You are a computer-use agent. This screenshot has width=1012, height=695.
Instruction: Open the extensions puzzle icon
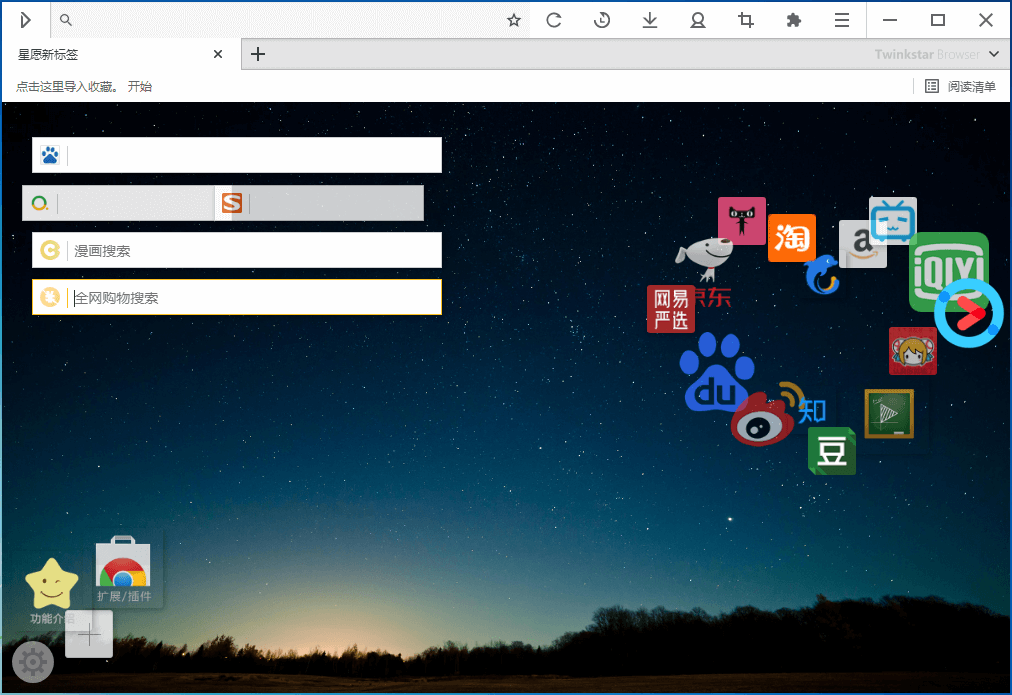click(794, 20)
